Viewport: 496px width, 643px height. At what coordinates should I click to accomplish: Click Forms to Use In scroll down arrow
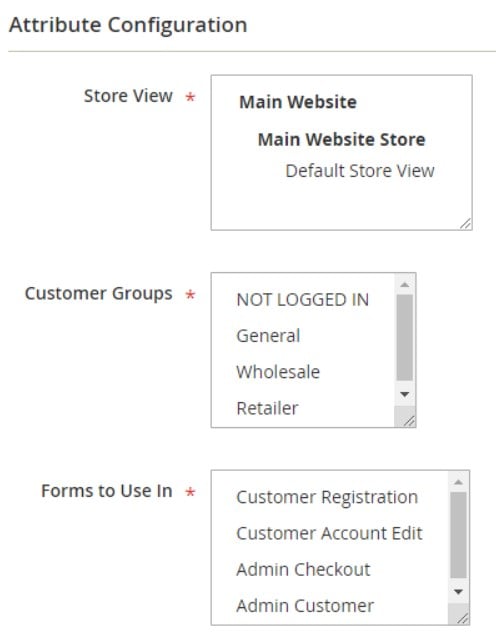point(458,592)
